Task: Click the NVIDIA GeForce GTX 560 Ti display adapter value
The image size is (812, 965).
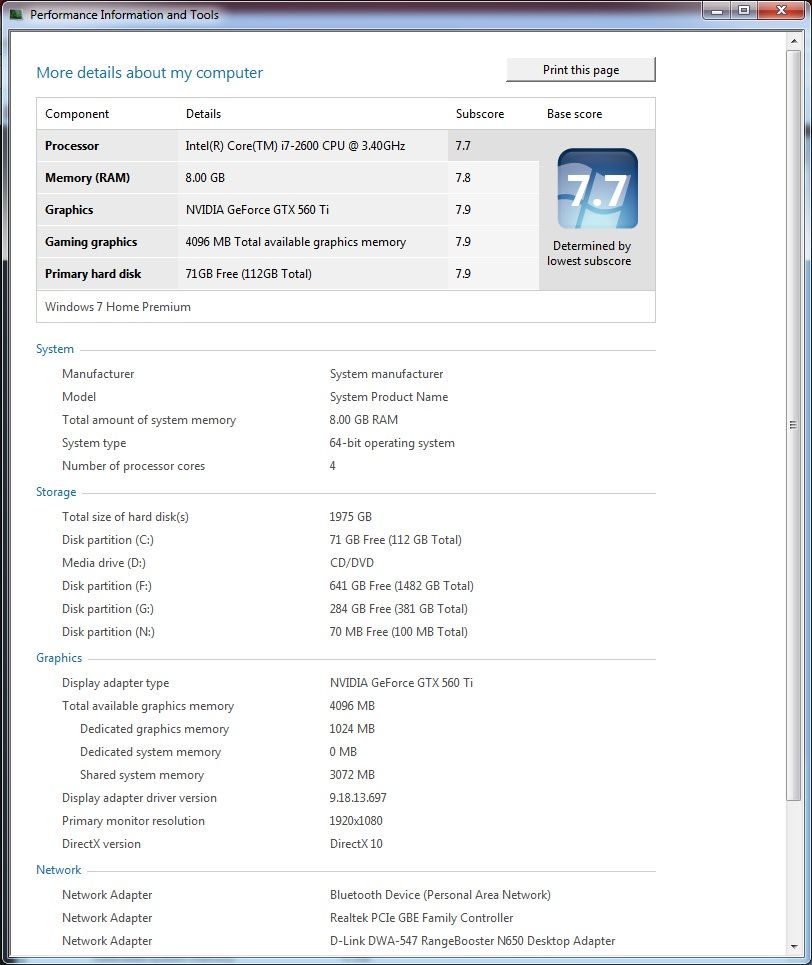Action: (401, 683)
